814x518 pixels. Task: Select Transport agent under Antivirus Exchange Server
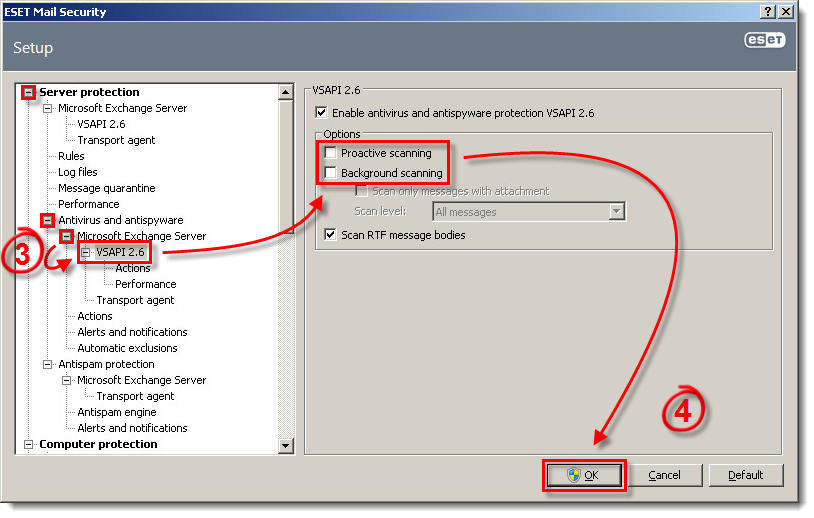(135, 300)
